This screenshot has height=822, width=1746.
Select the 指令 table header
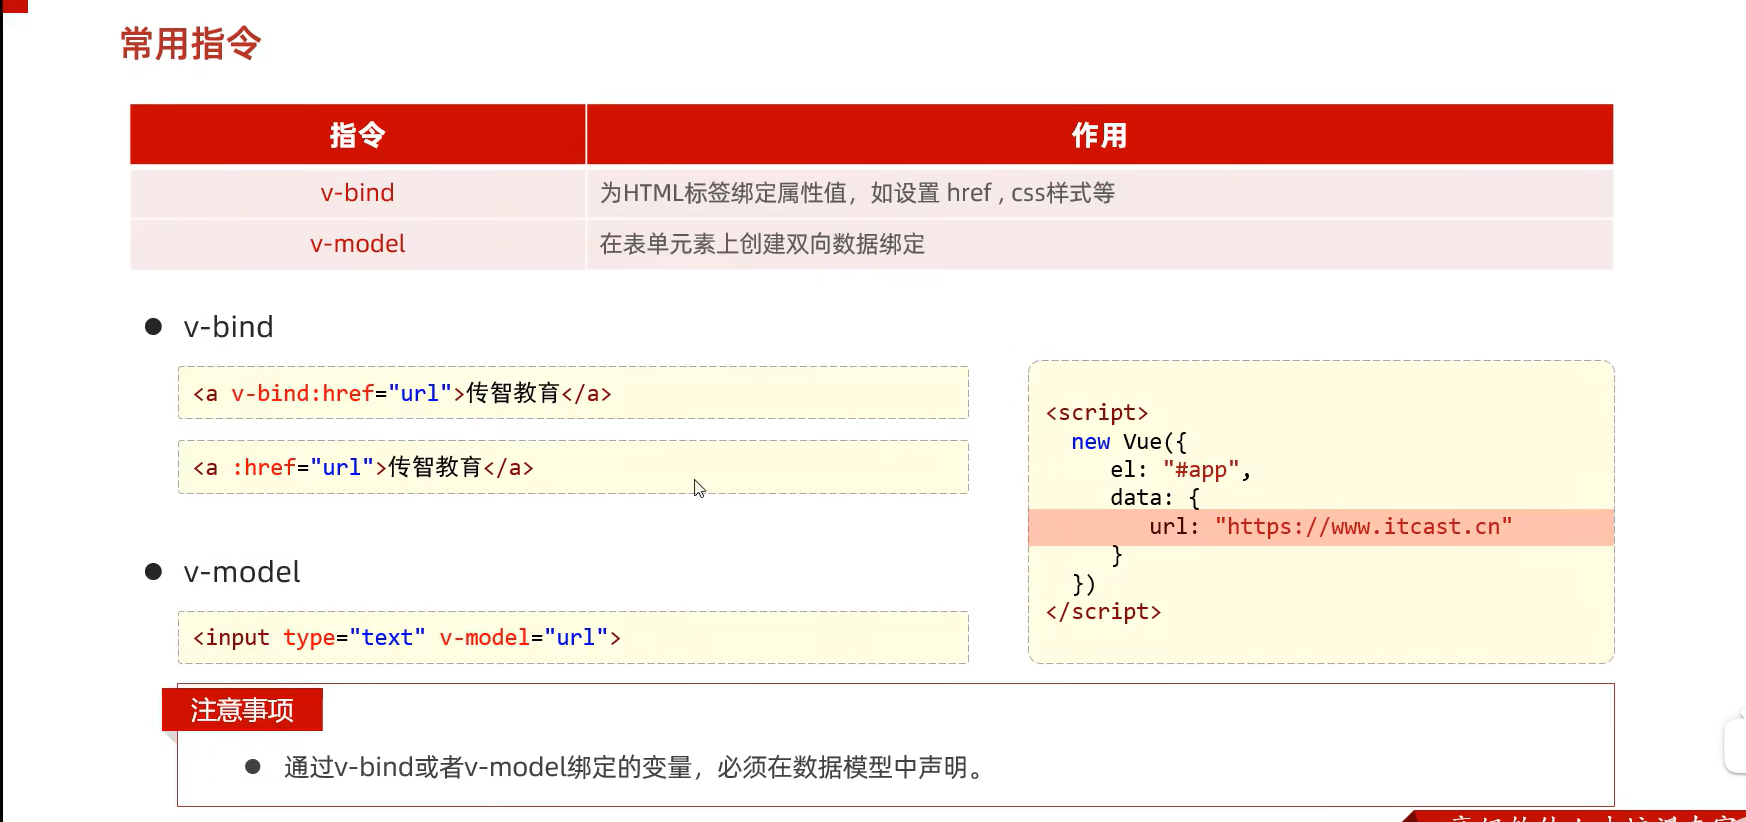(357, 135)
